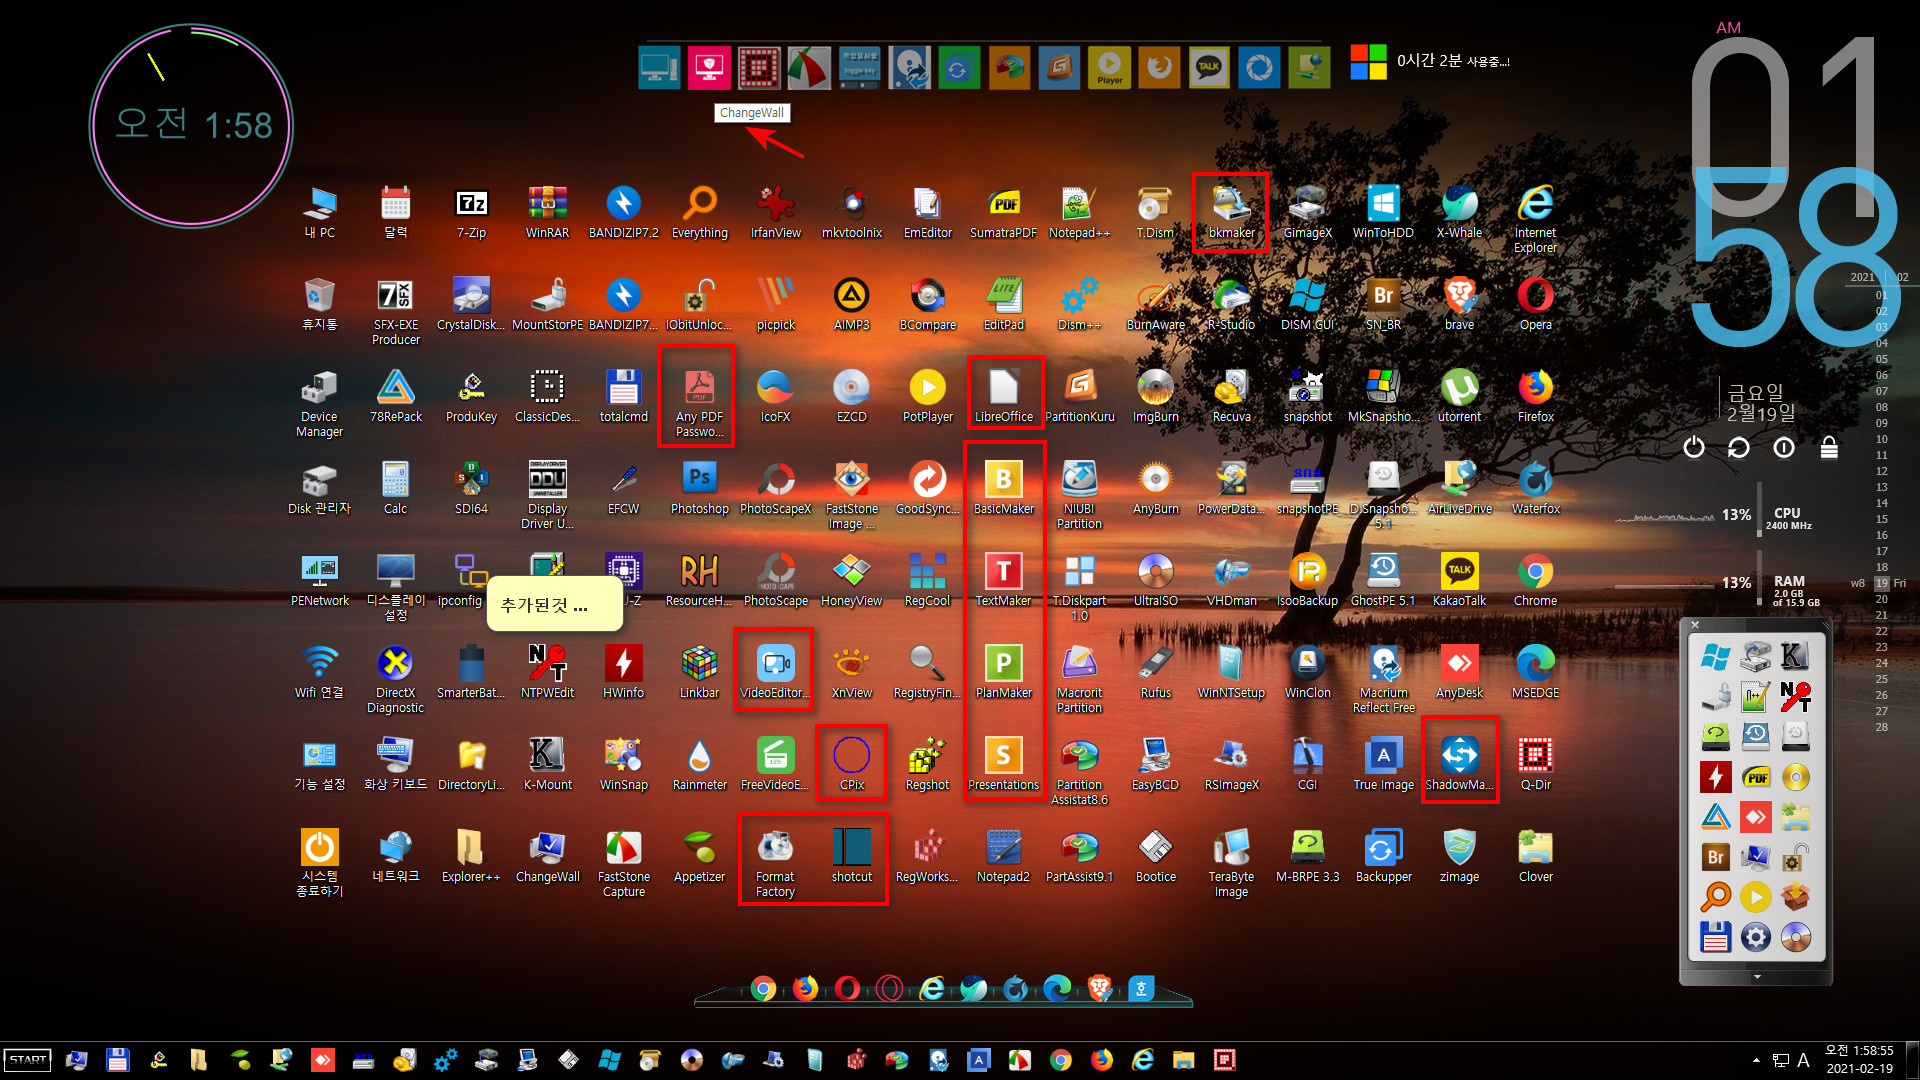Image resolution: width=1920 pixels, height=1080 pixels.
Task: Open Macrium Reflect Free desktop icon
Action: click(1383, 678)
